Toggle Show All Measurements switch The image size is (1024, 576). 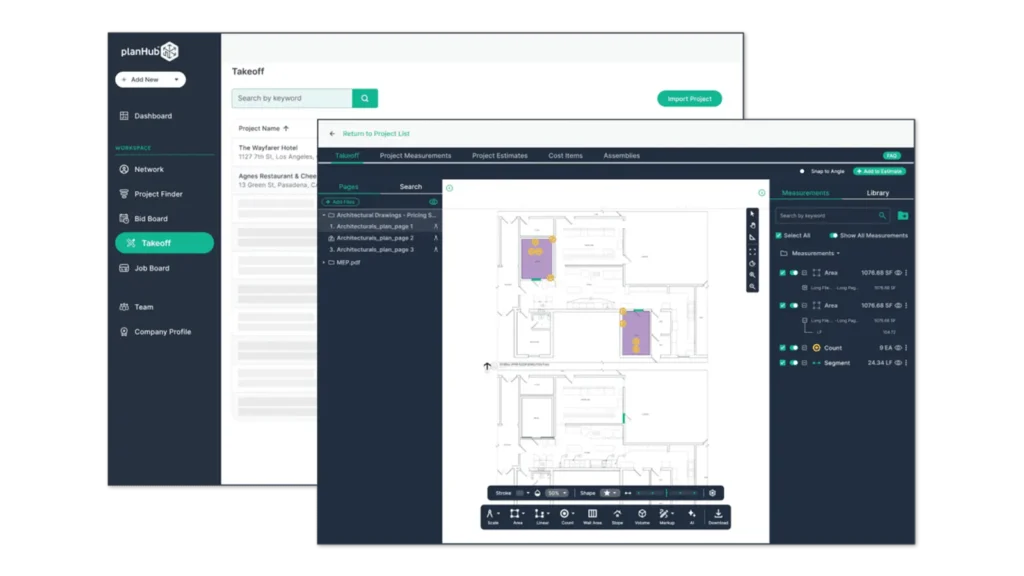coord(833,235)
